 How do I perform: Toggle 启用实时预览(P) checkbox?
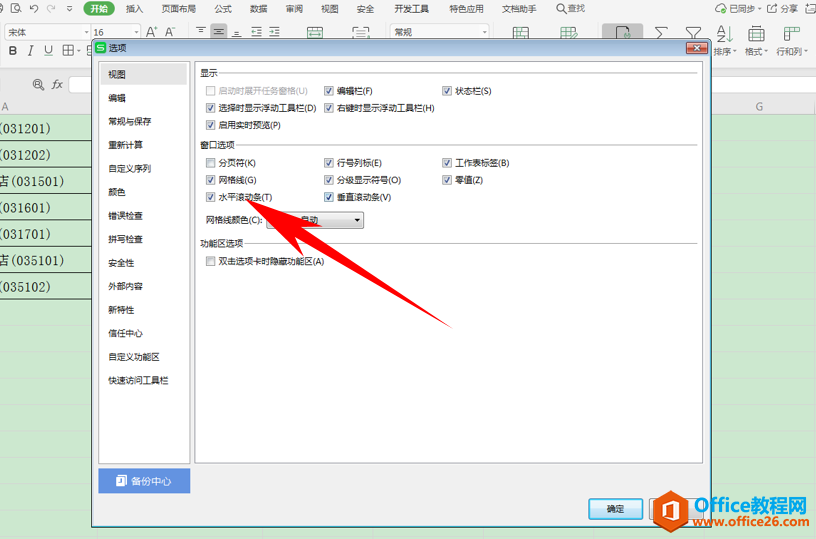click(210, 125)
